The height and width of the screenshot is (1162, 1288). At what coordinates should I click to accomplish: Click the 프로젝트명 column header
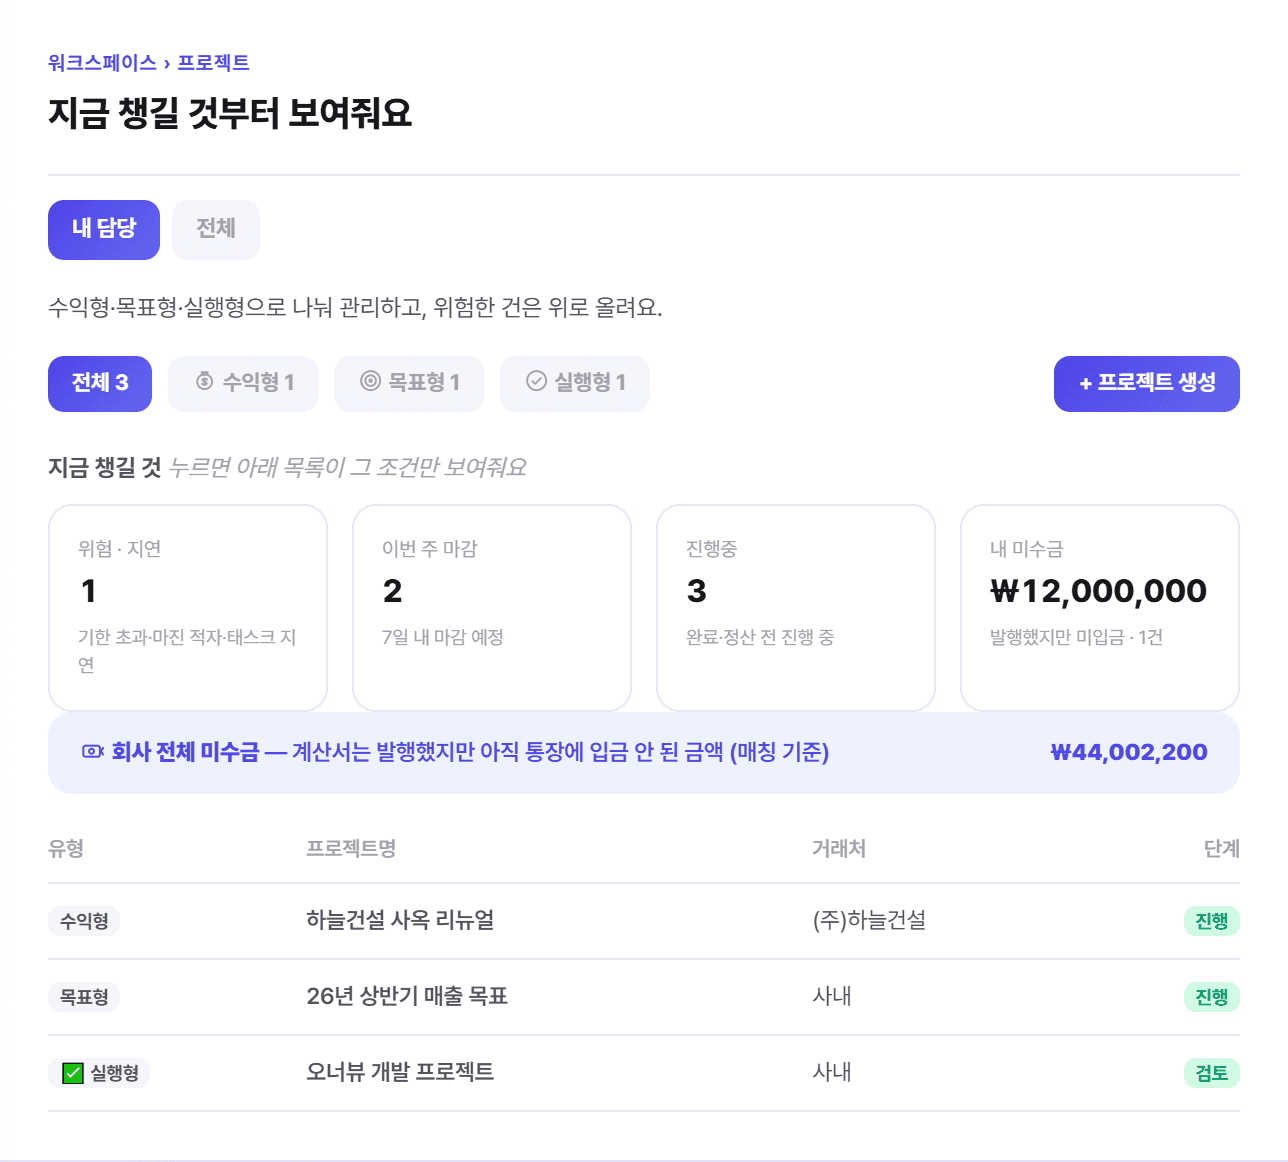[x=351, y=849]
